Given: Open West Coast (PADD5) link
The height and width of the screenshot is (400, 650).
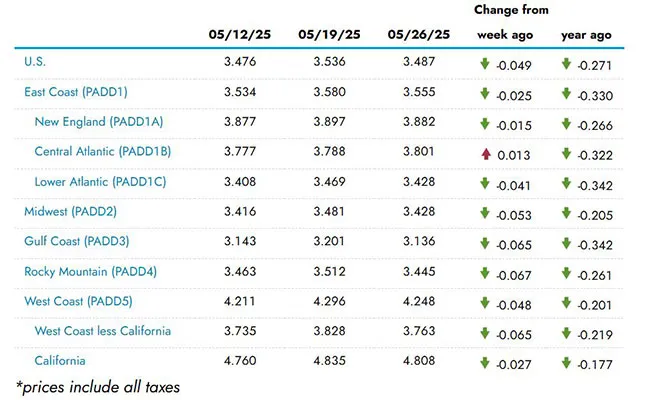Looking at the screenshot, I should 78,301.
